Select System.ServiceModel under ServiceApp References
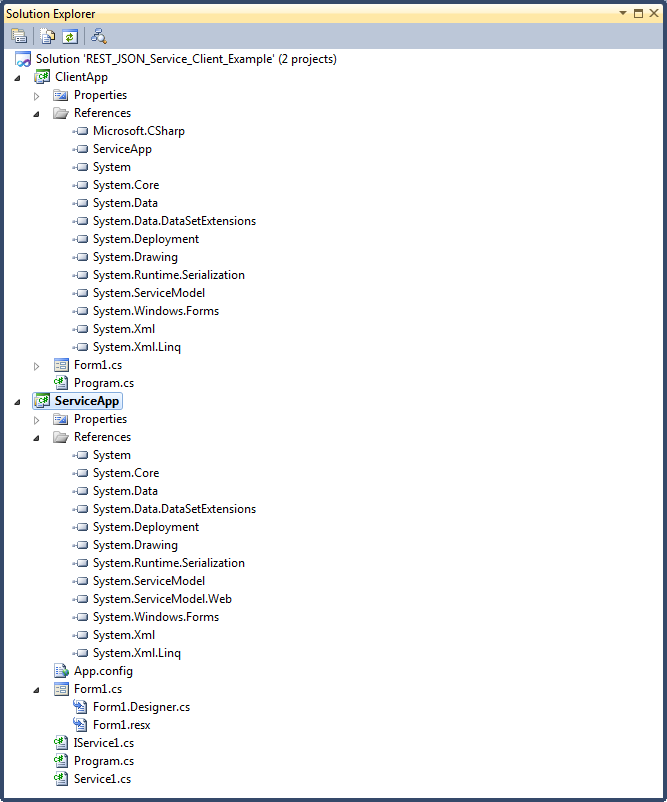The image size is (667, 802). (149, 581)
